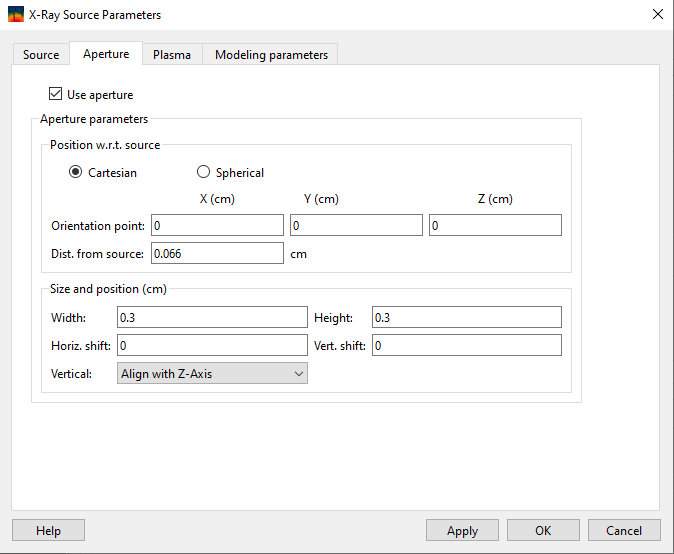Go to Modeling parameters tab

point(271,55)
